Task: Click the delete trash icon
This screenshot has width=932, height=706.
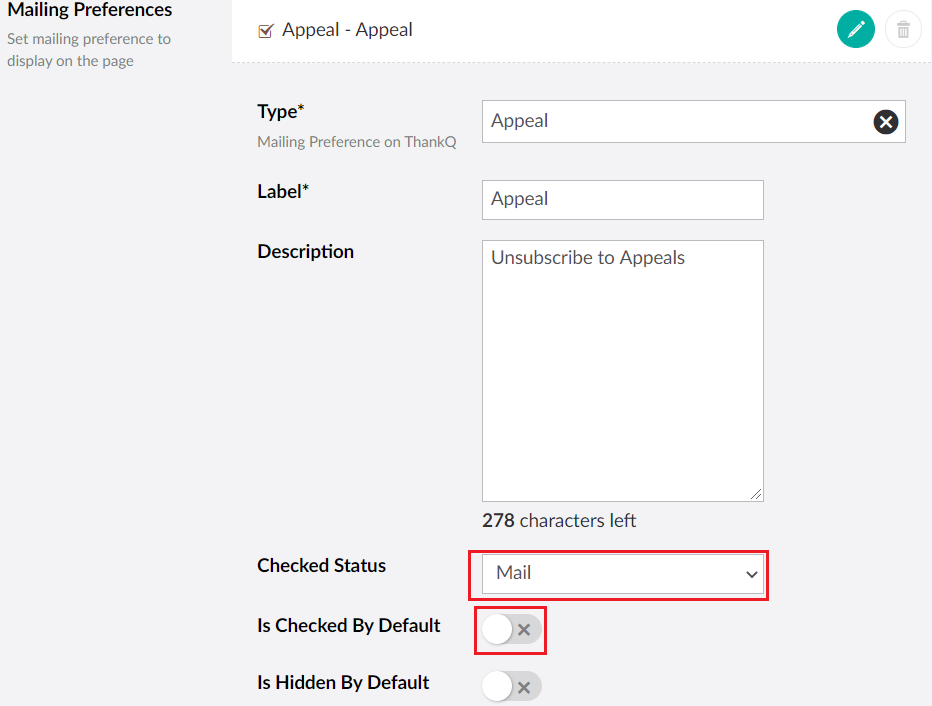Action: coord(903,29)
